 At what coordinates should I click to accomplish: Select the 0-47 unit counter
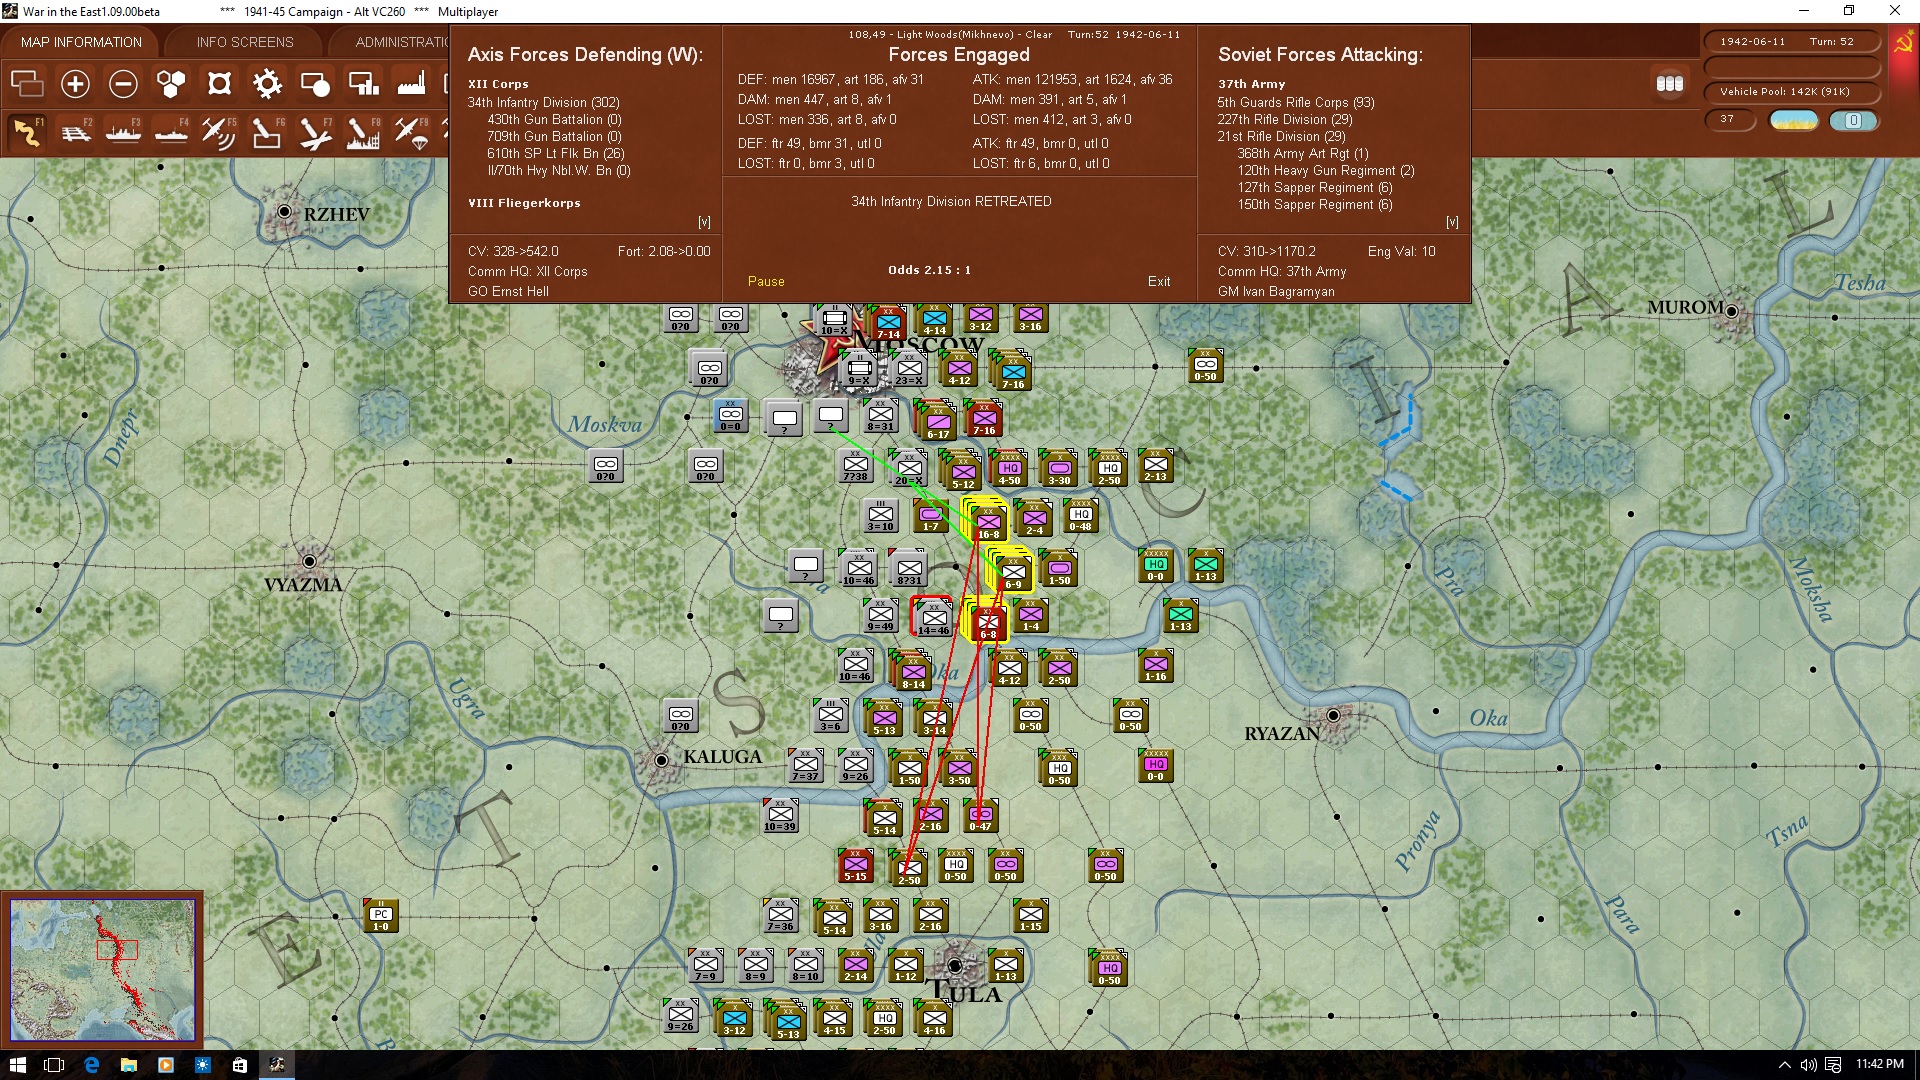[x=980, y=815]
